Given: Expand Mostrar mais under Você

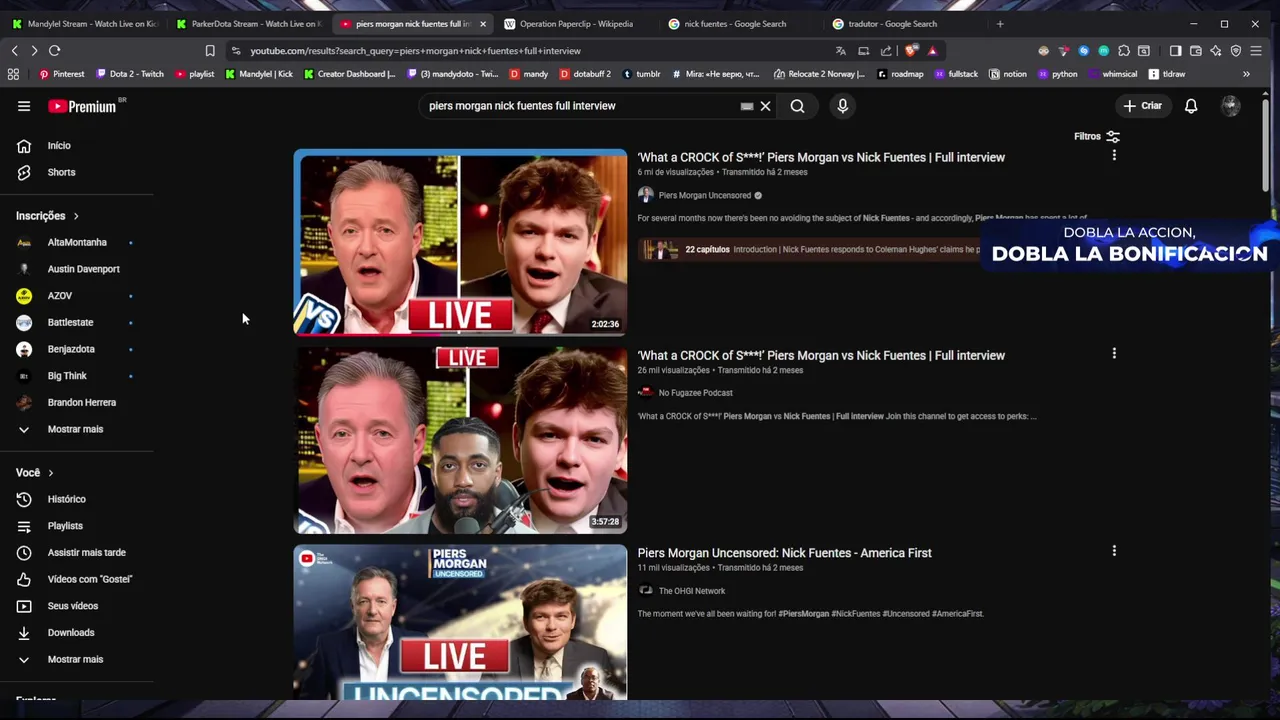Looking at the screenshot, I should [x=76, y=659].
